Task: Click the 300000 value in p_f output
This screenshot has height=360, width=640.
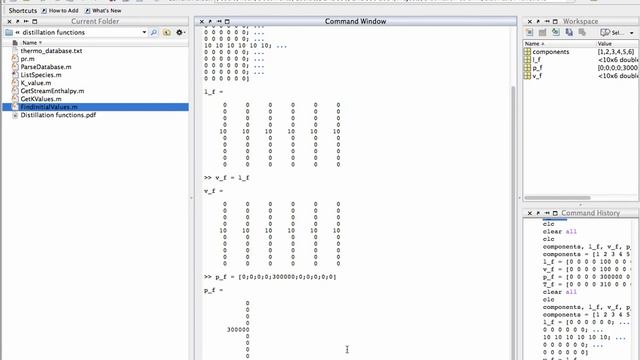Action: pos(238,330)
